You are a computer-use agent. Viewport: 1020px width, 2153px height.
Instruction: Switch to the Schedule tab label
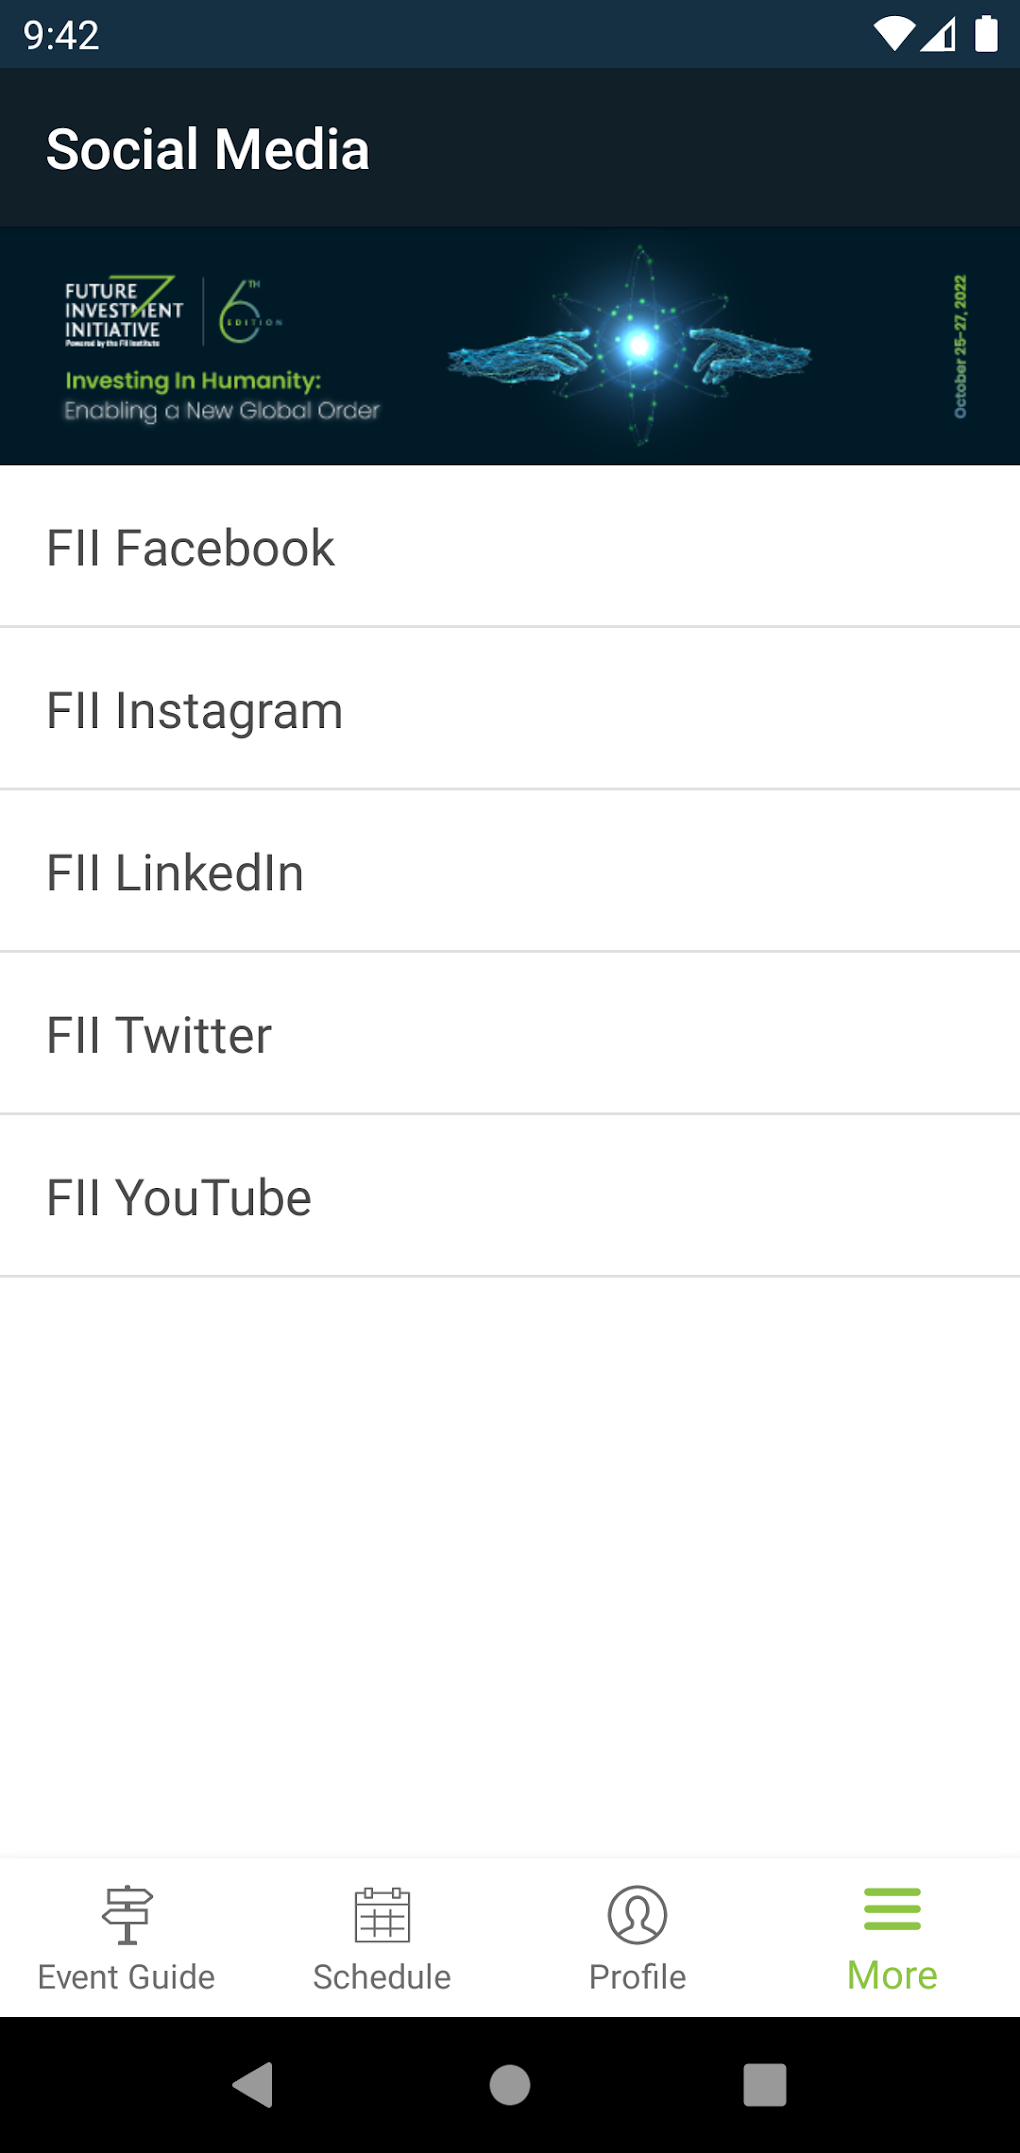click(x=382, y=1977)
